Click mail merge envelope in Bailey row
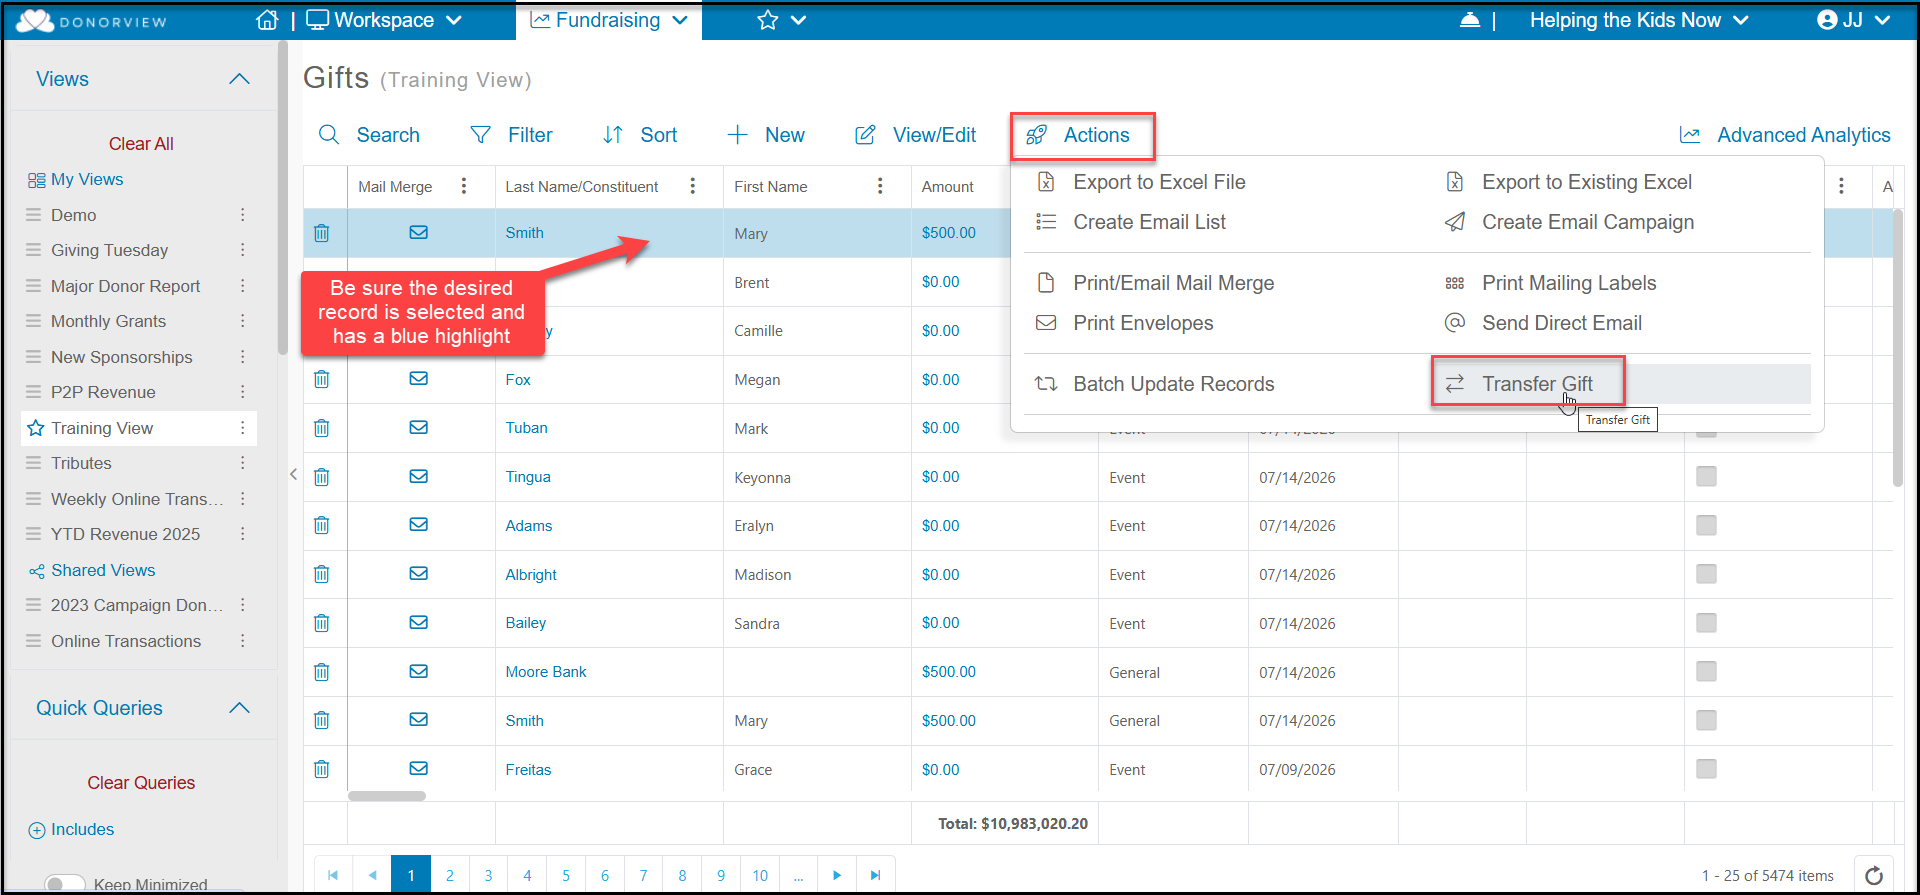This screenshot has width=1920, height=895. (419, 622)
